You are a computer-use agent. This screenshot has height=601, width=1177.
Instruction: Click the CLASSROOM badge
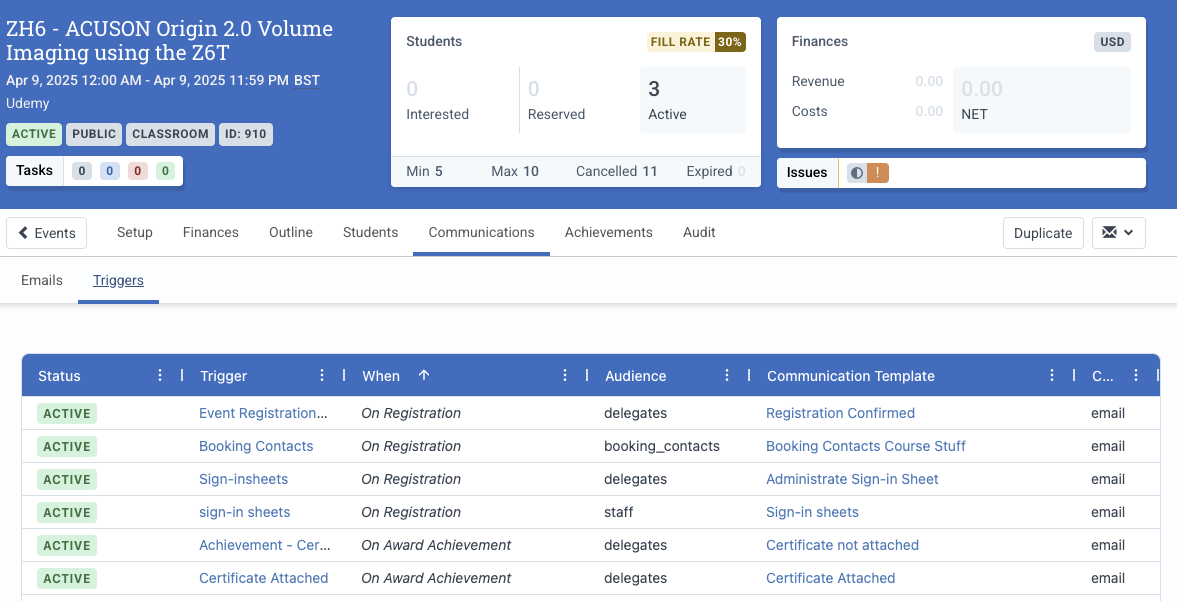(x=170, y=134)
